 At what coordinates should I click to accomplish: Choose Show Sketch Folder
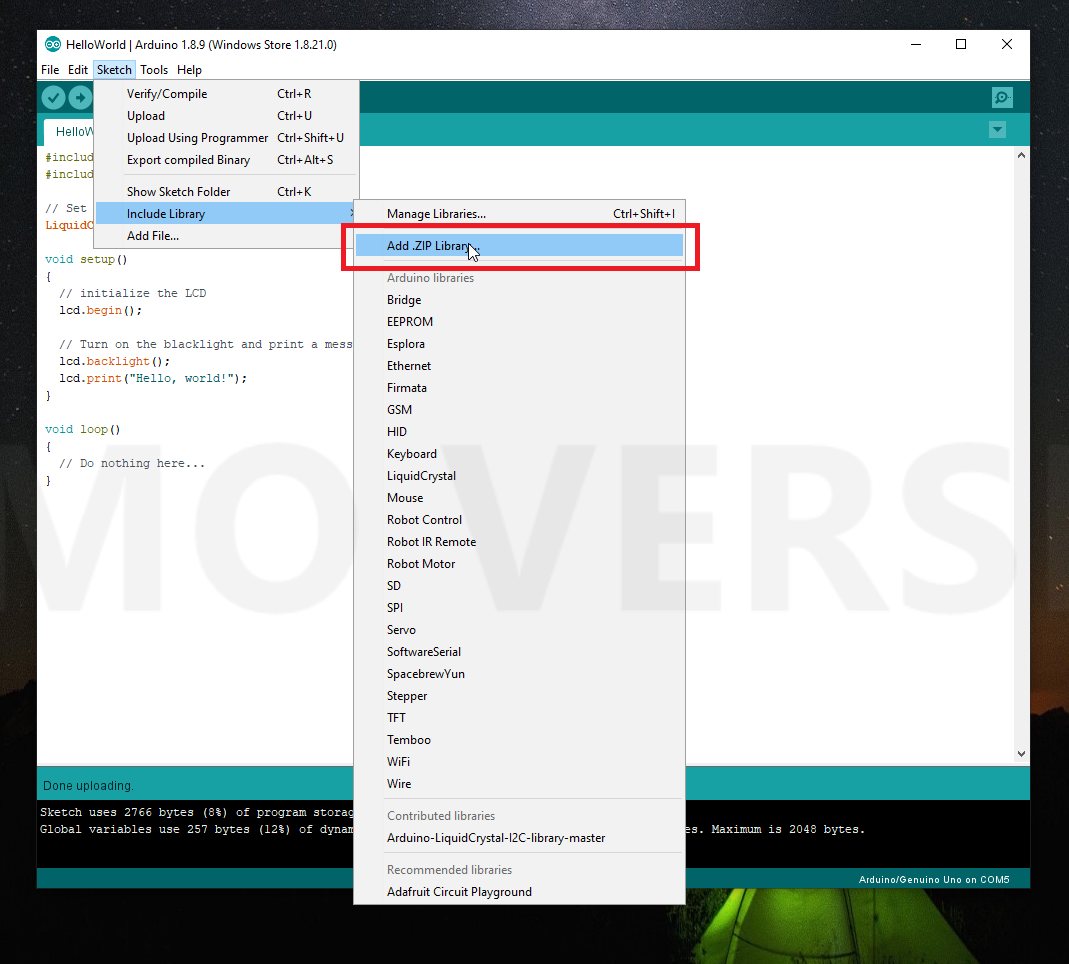point(226,192)
